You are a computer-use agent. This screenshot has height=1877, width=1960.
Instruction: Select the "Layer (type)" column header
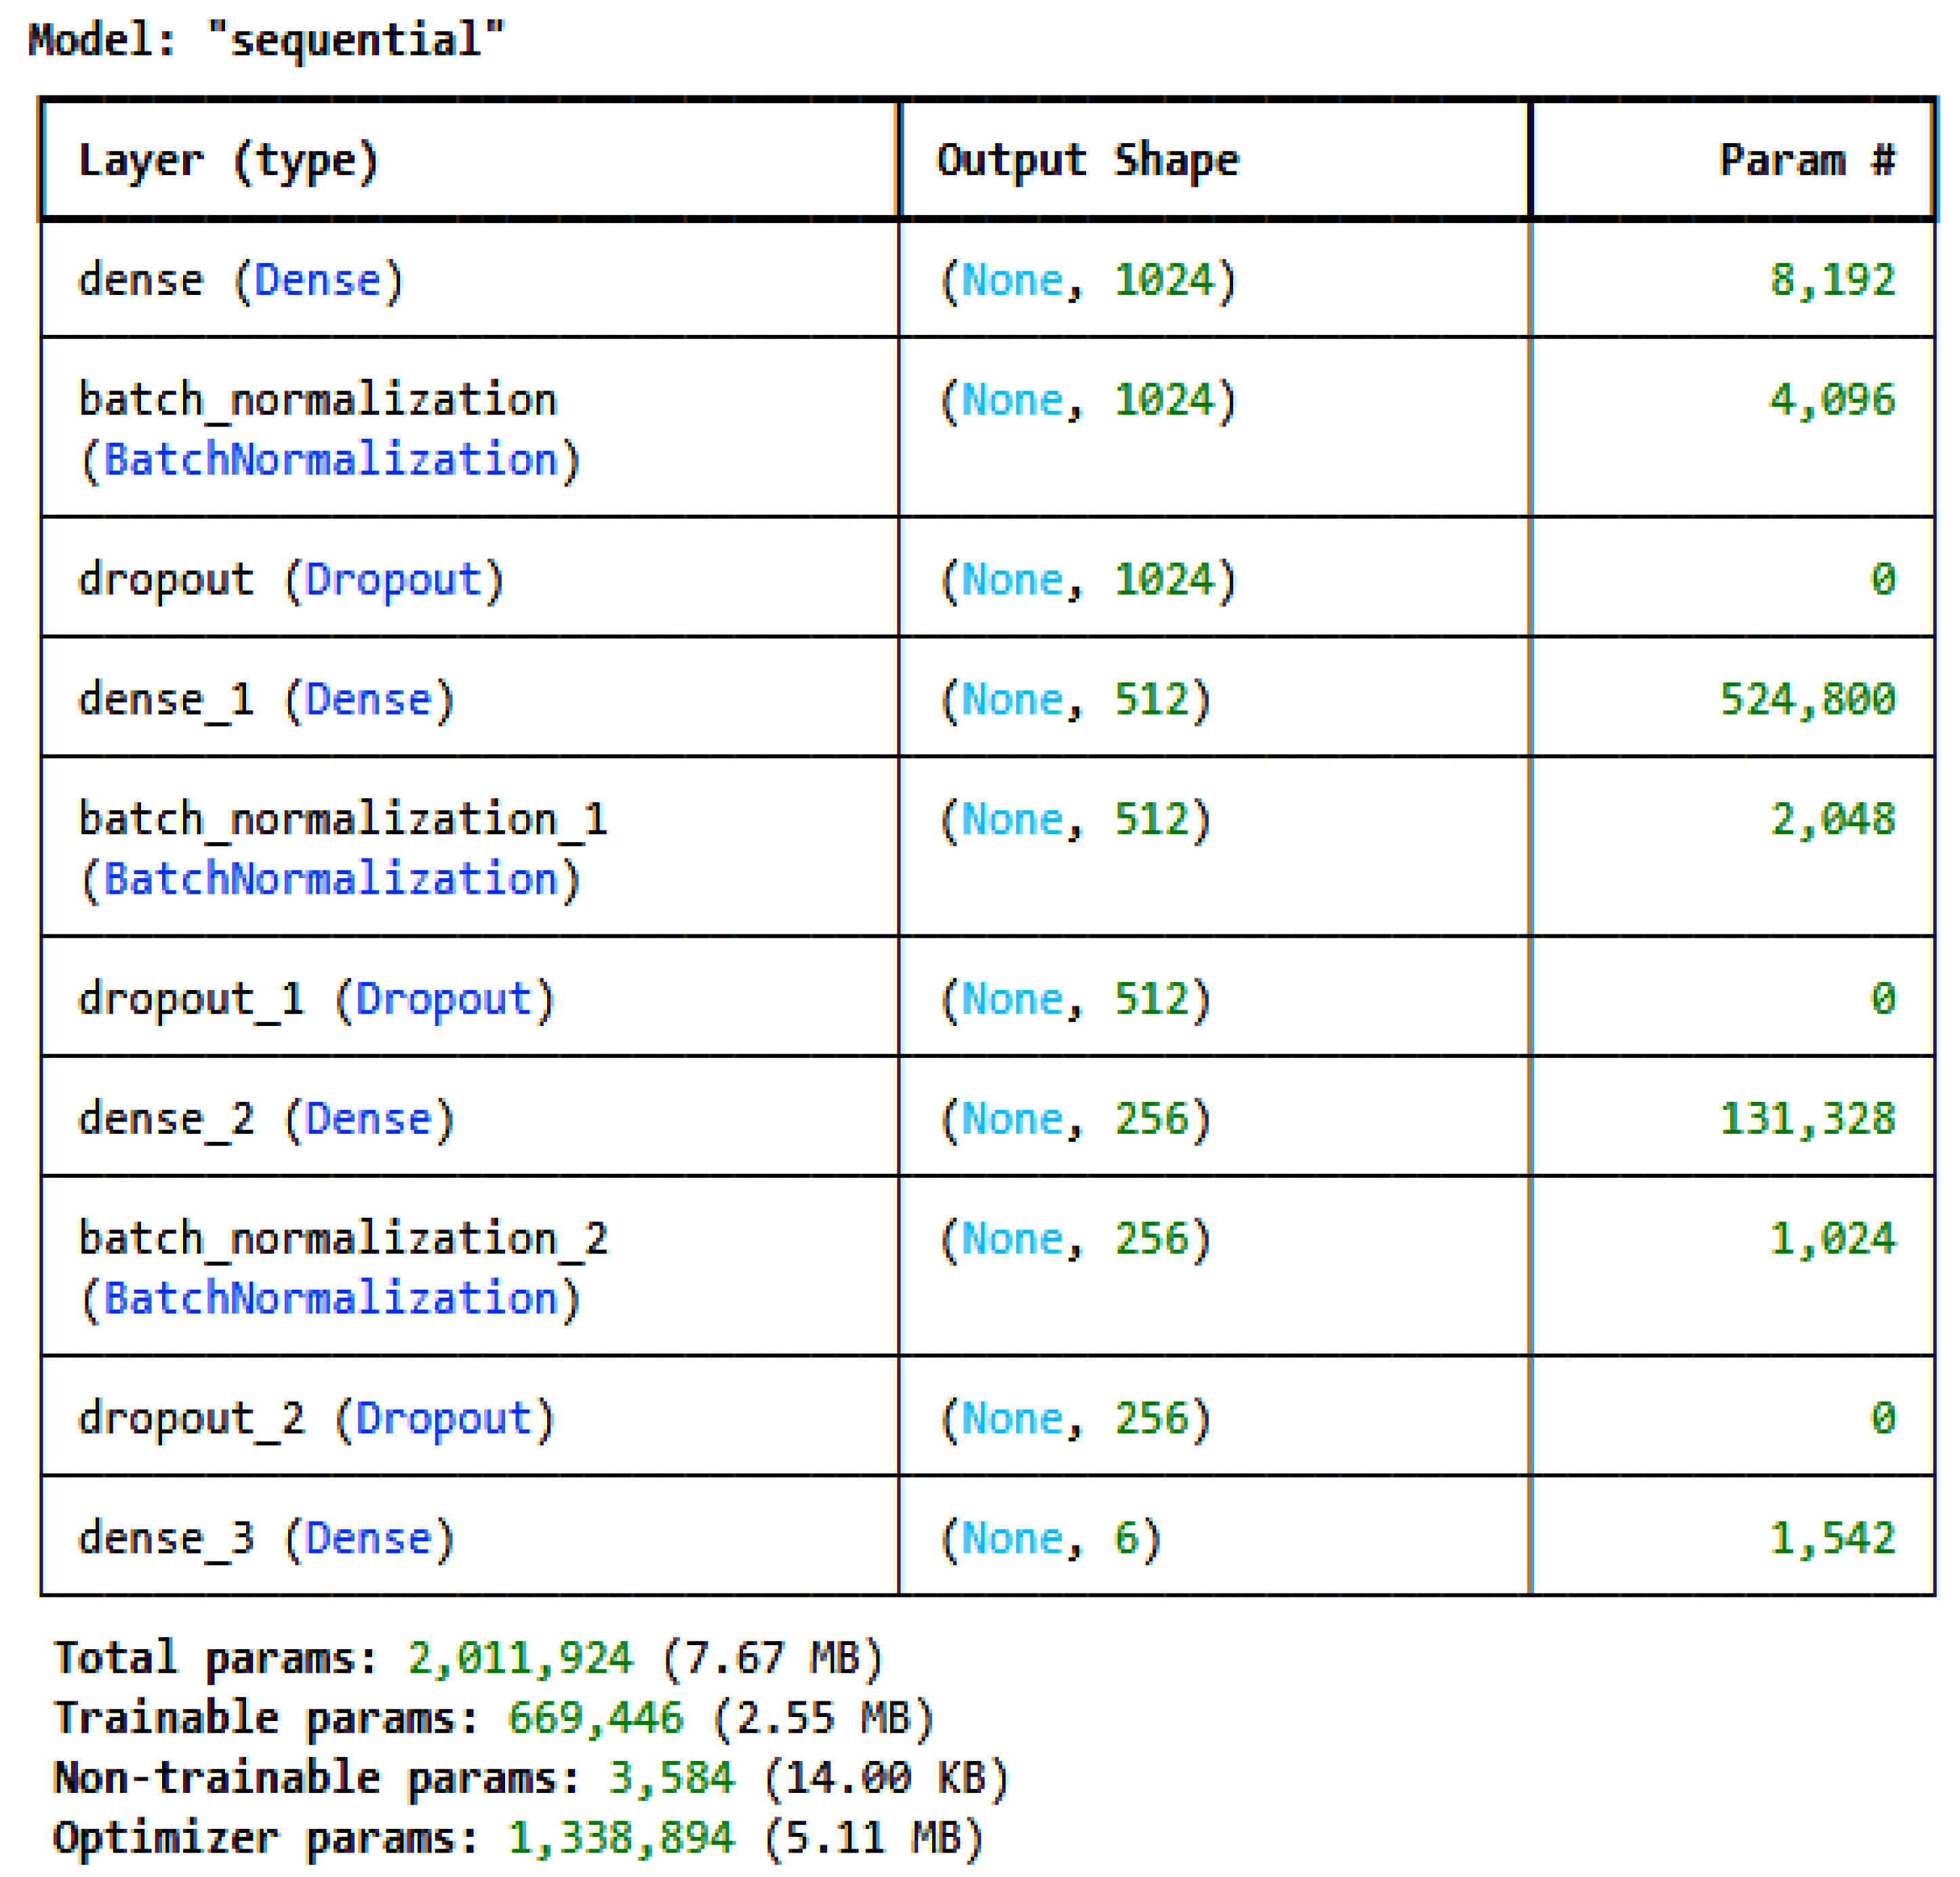(x=229, y=161)
